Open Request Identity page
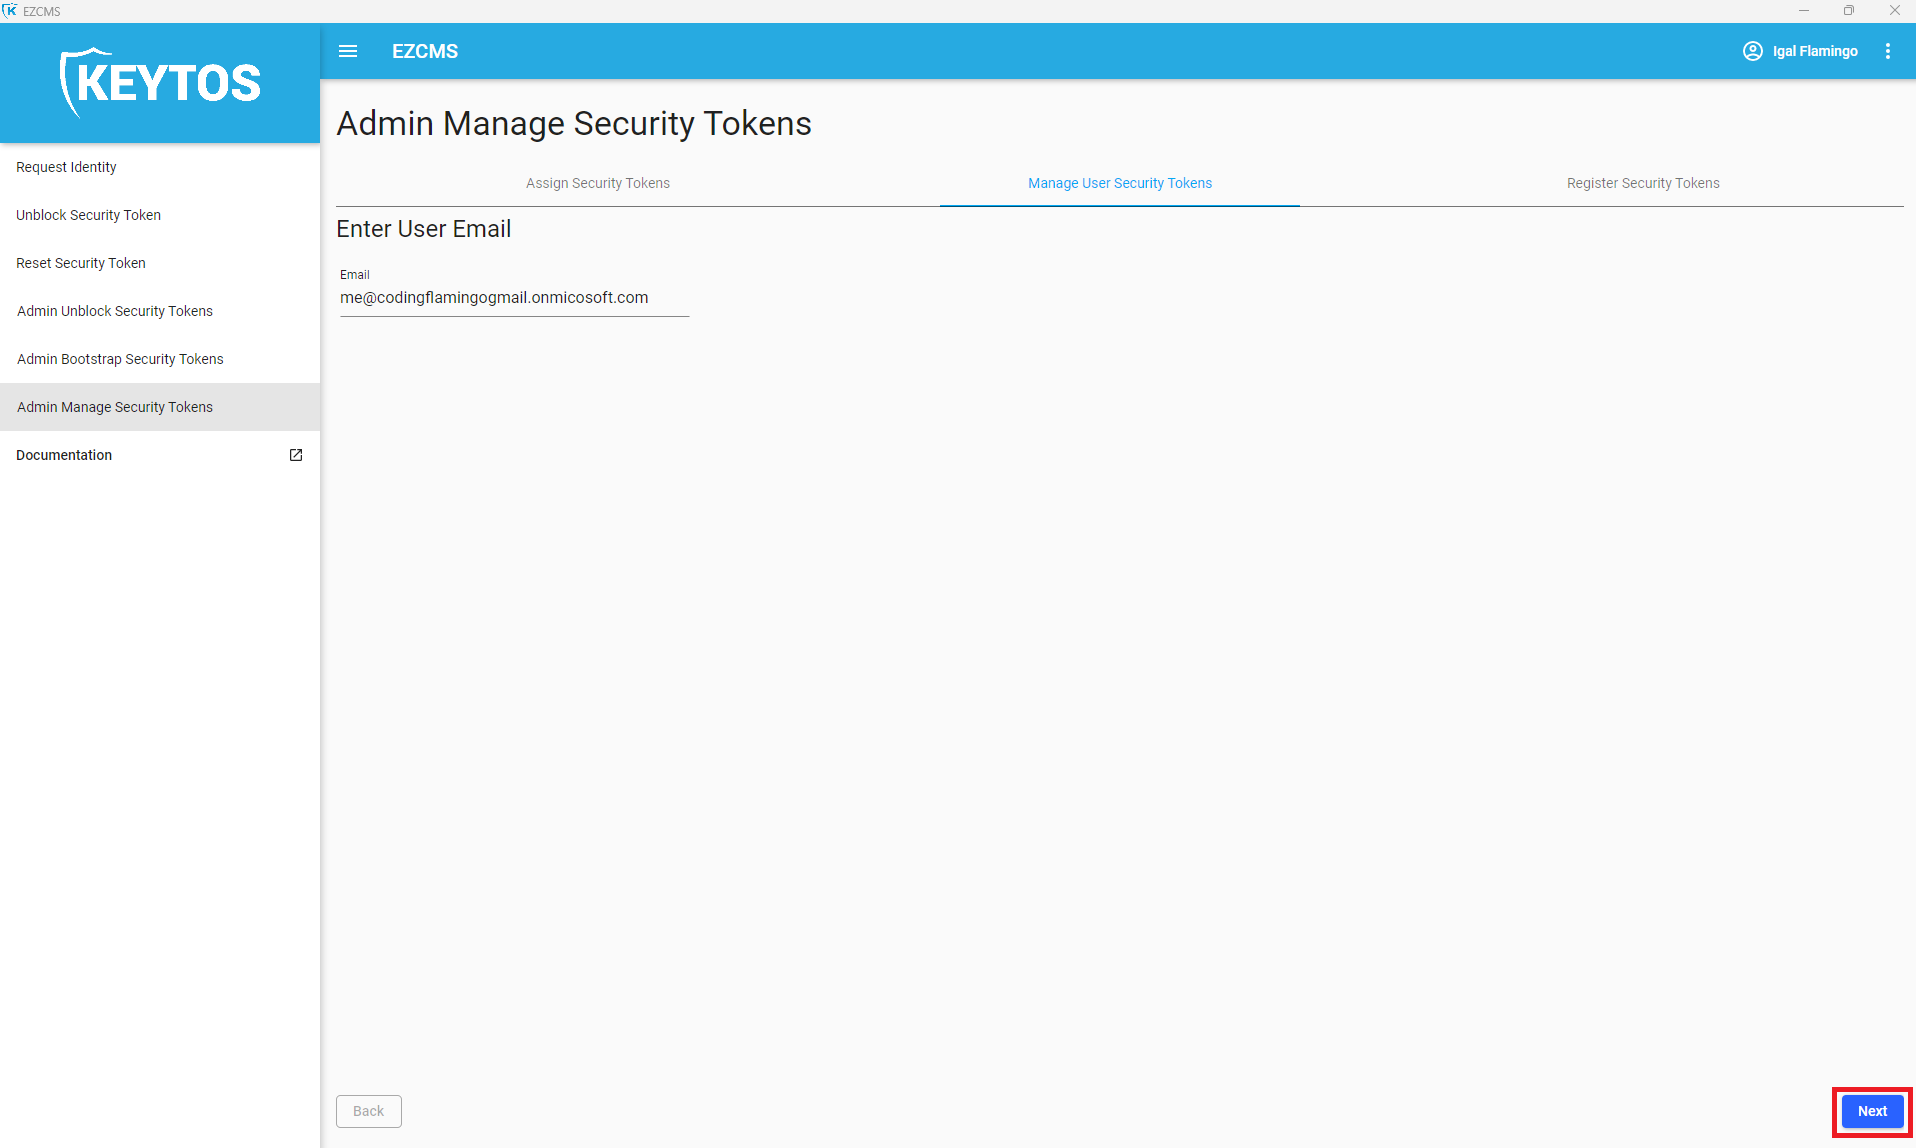 (x=160, y=167)
